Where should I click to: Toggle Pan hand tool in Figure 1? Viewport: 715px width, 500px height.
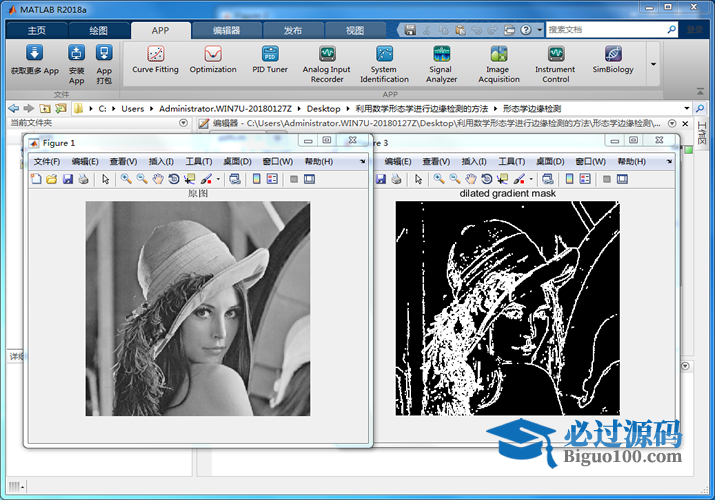click(x=158, y=179)
